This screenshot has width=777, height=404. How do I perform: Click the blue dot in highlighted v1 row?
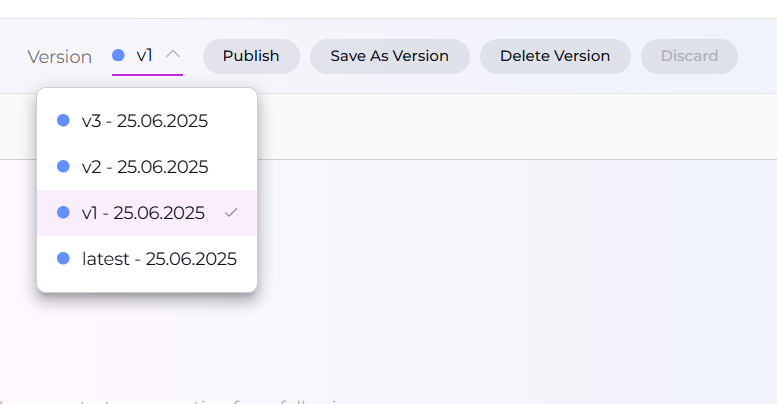pyautogui.click(x=63, y=213)
